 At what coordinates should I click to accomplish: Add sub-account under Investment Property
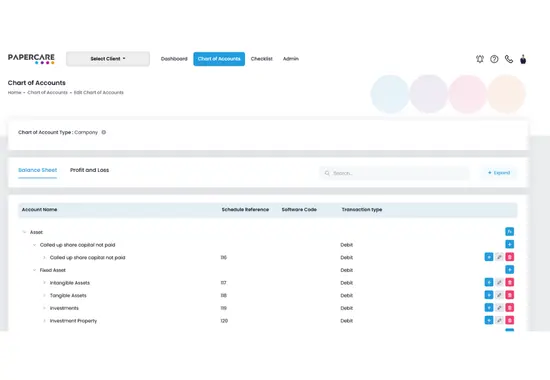pos(489,320)
